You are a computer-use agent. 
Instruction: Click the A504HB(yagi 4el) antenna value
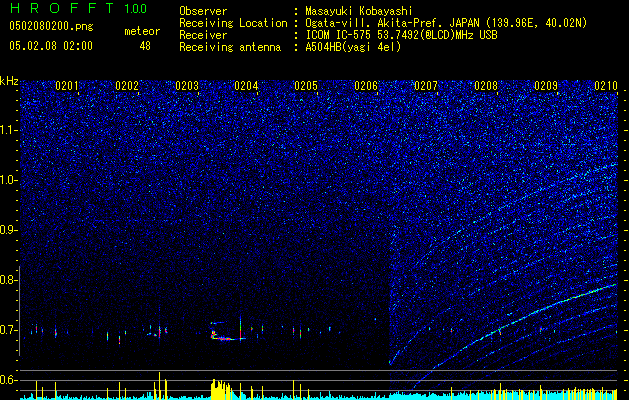(x=353, y=47)
